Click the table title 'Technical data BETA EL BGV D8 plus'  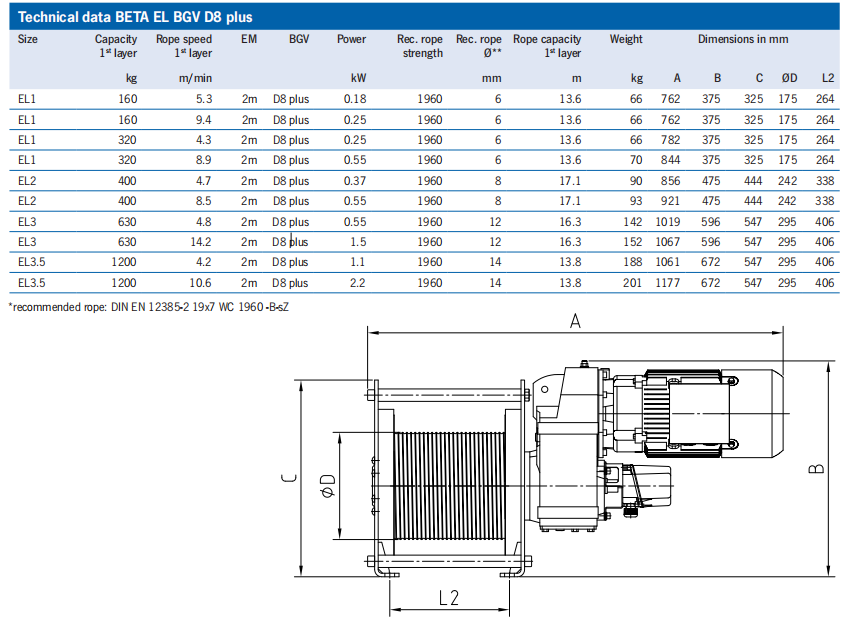[x=136, y=17]
